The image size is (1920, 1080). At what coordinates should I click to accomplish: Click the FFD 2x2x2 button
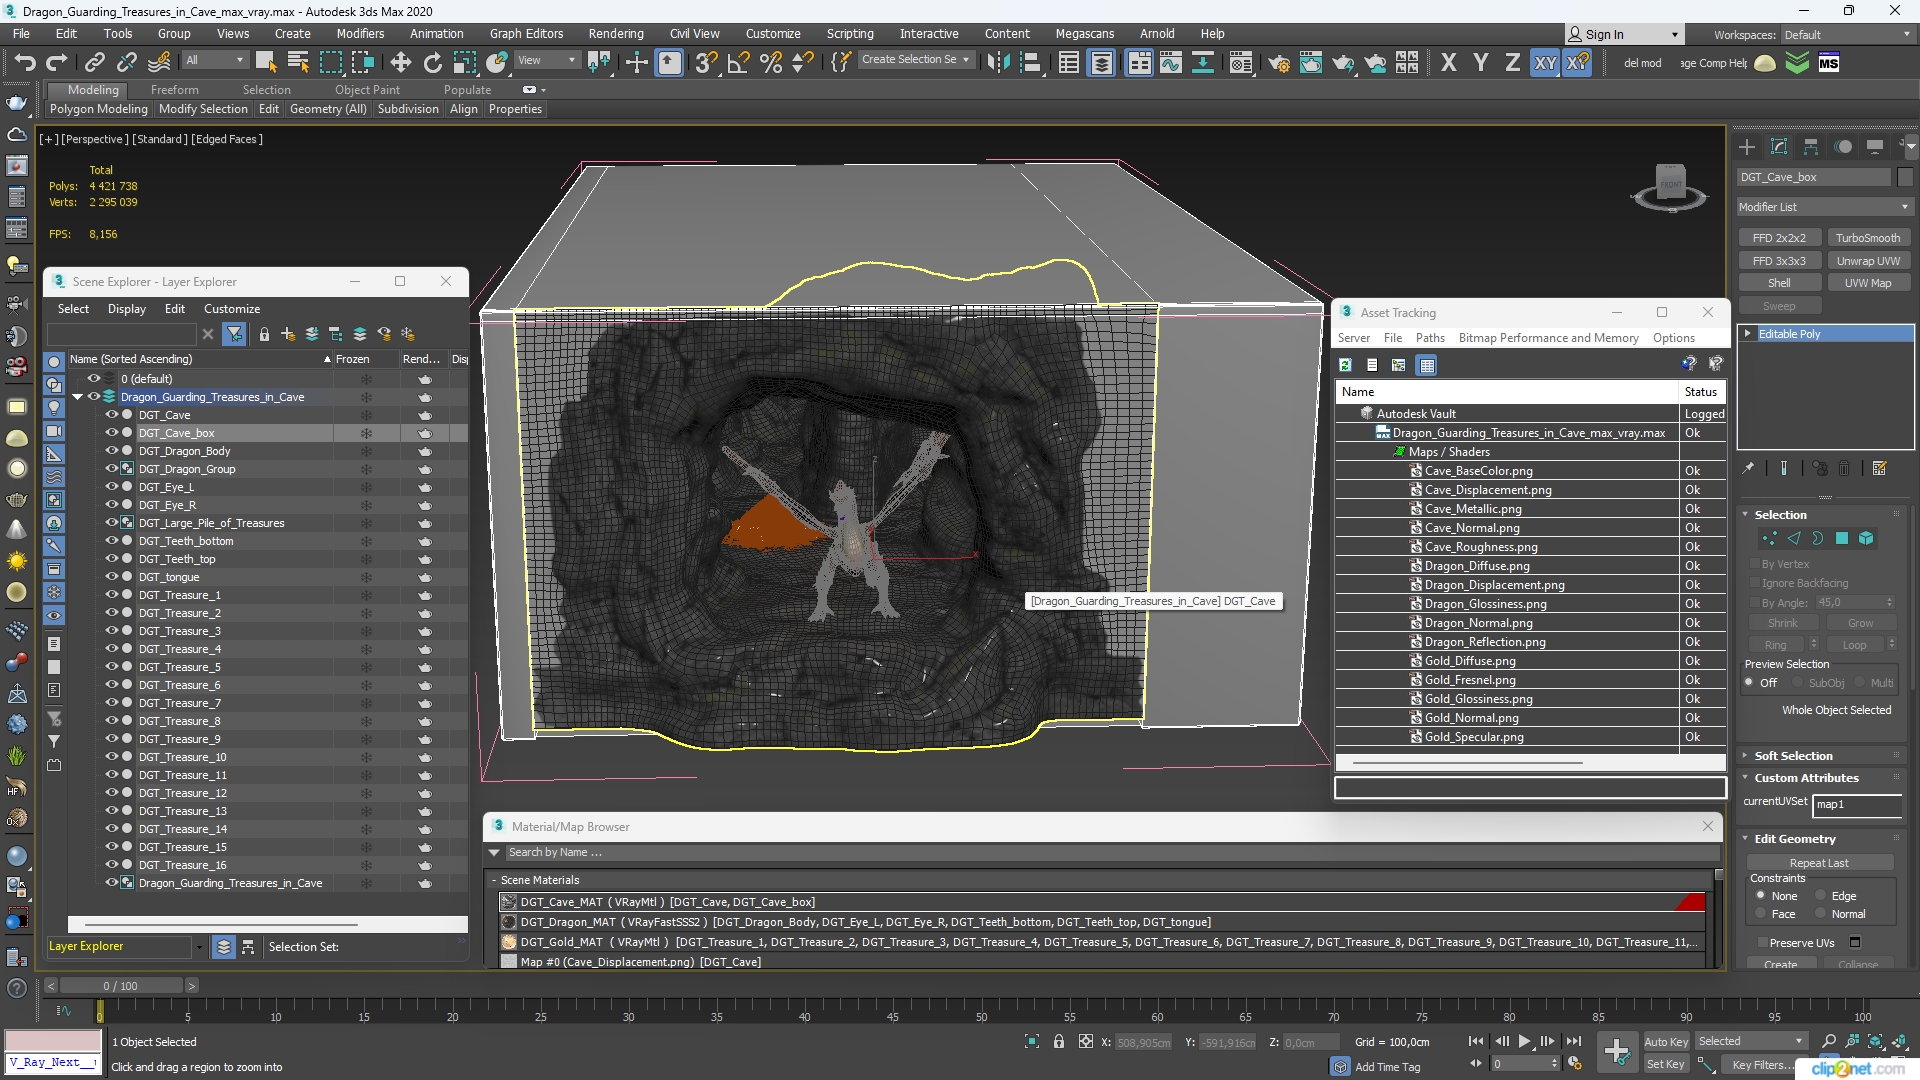click(x=1779, y=238)
